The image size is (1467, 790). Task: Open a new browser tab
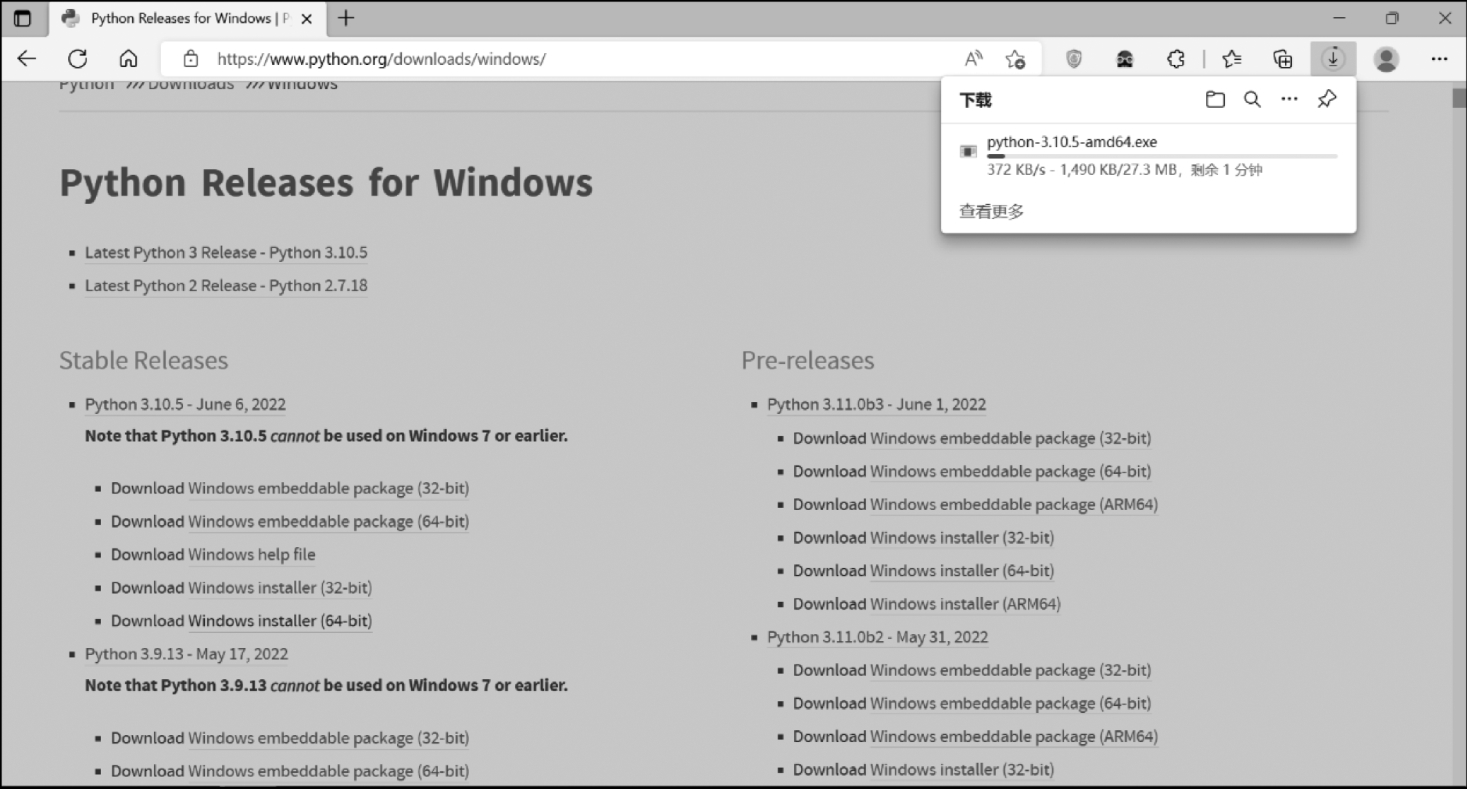click(346, 18)
